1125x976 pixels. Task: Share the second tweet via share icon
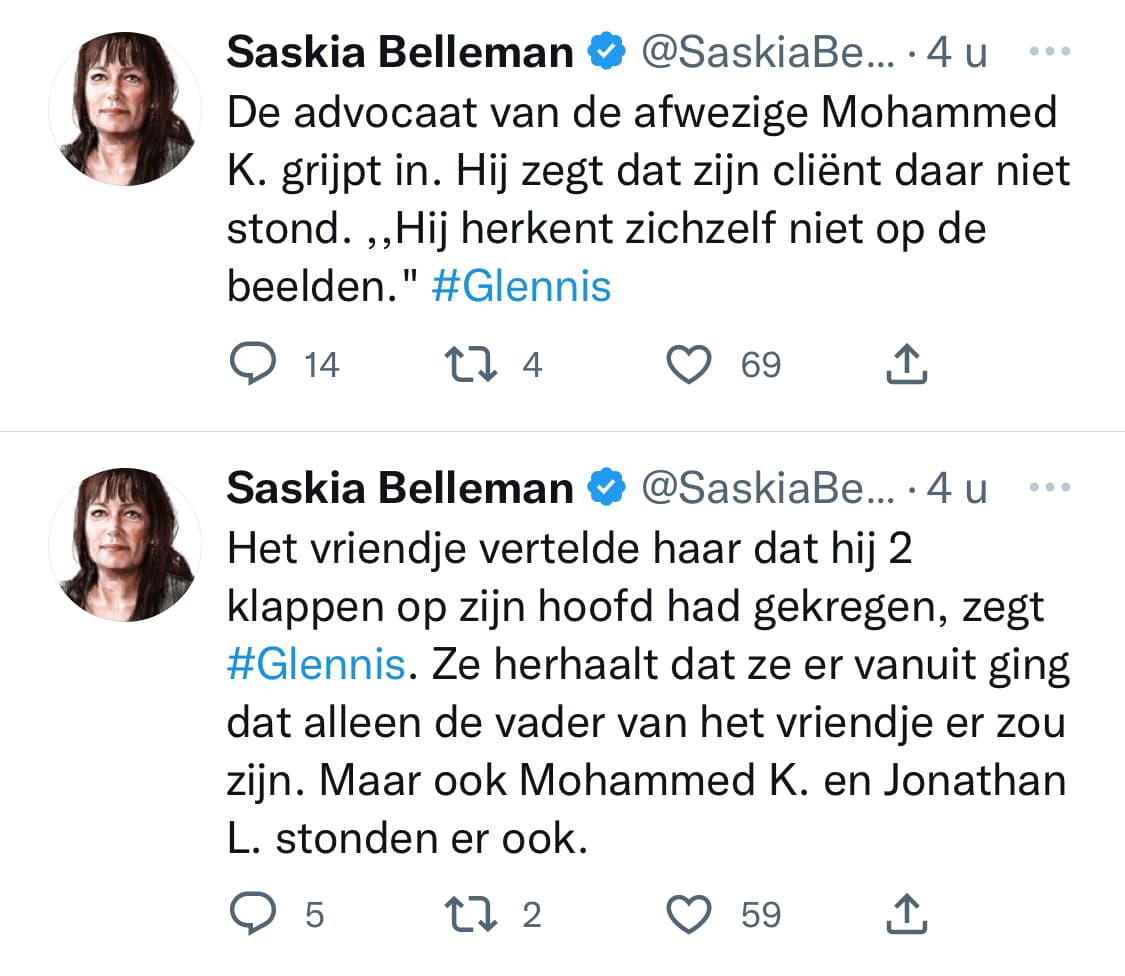click(x=907, y=914)
